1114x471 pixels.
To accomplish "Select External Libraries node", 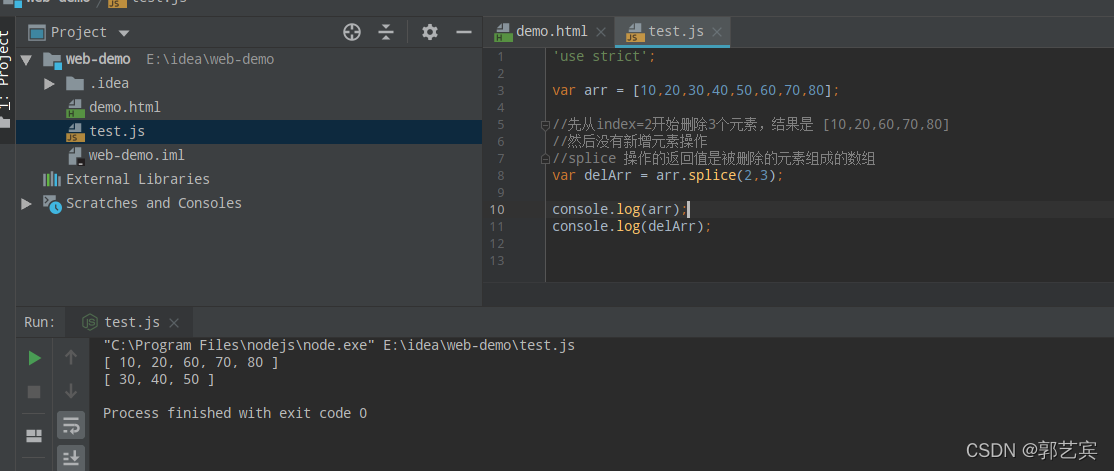I will [138, 179].
